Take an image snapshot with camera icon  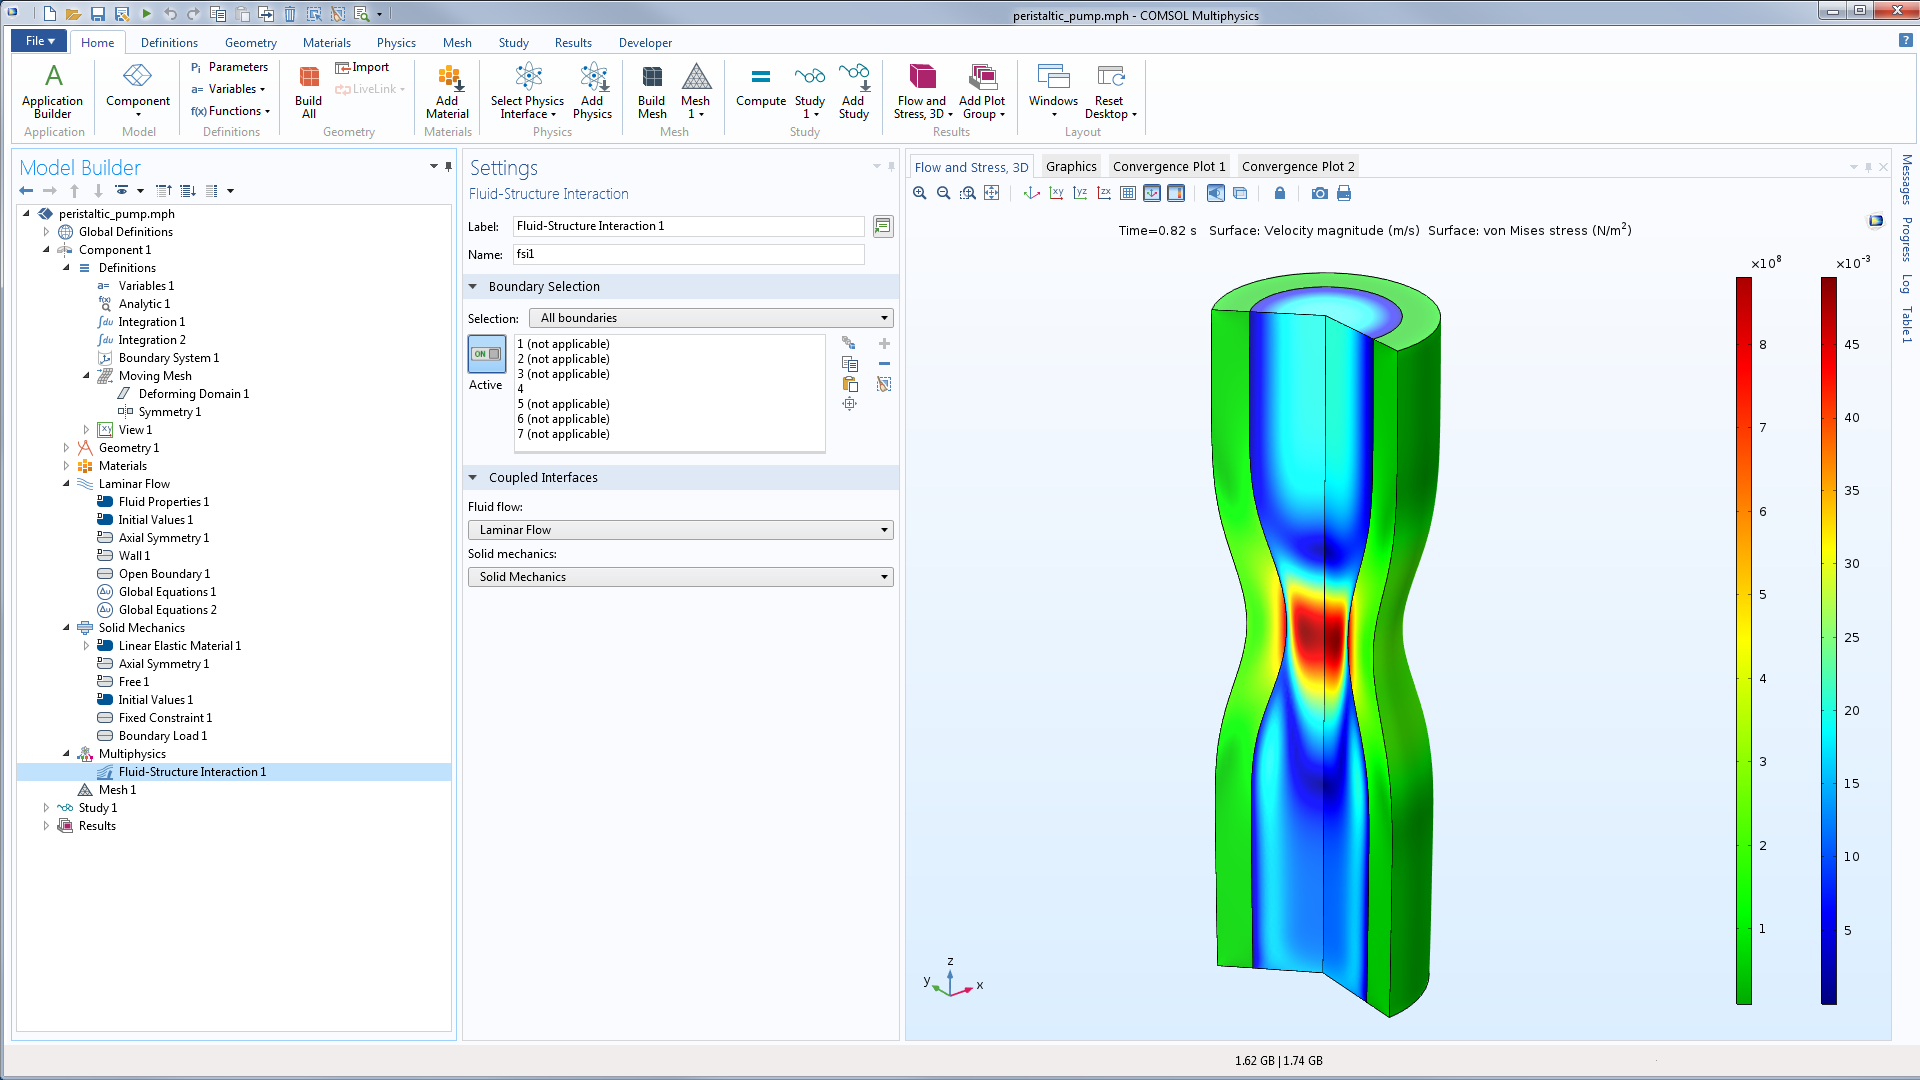(x=1320, y=193)
